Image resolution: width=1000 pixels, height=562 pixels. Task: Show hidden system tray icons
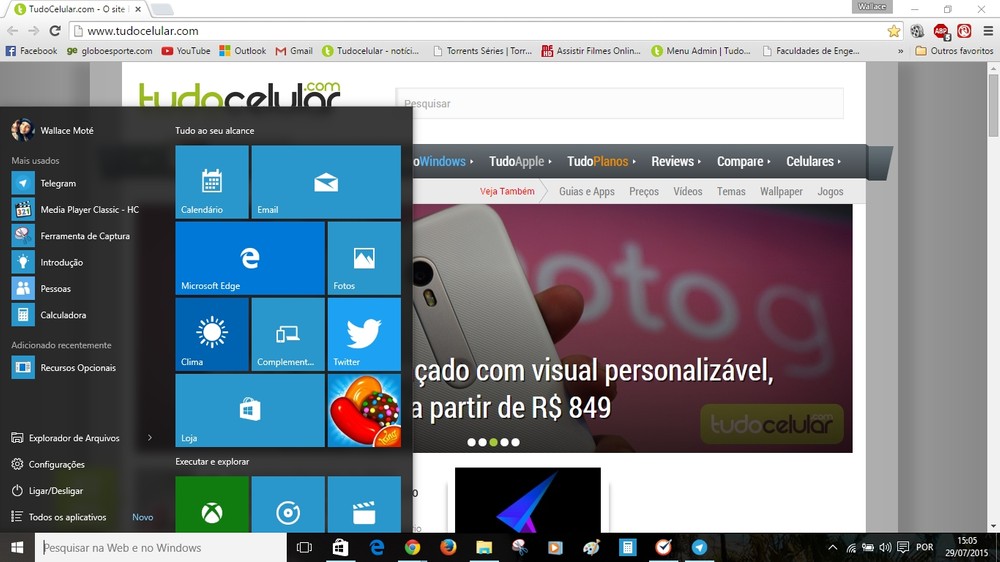(832, 547)
